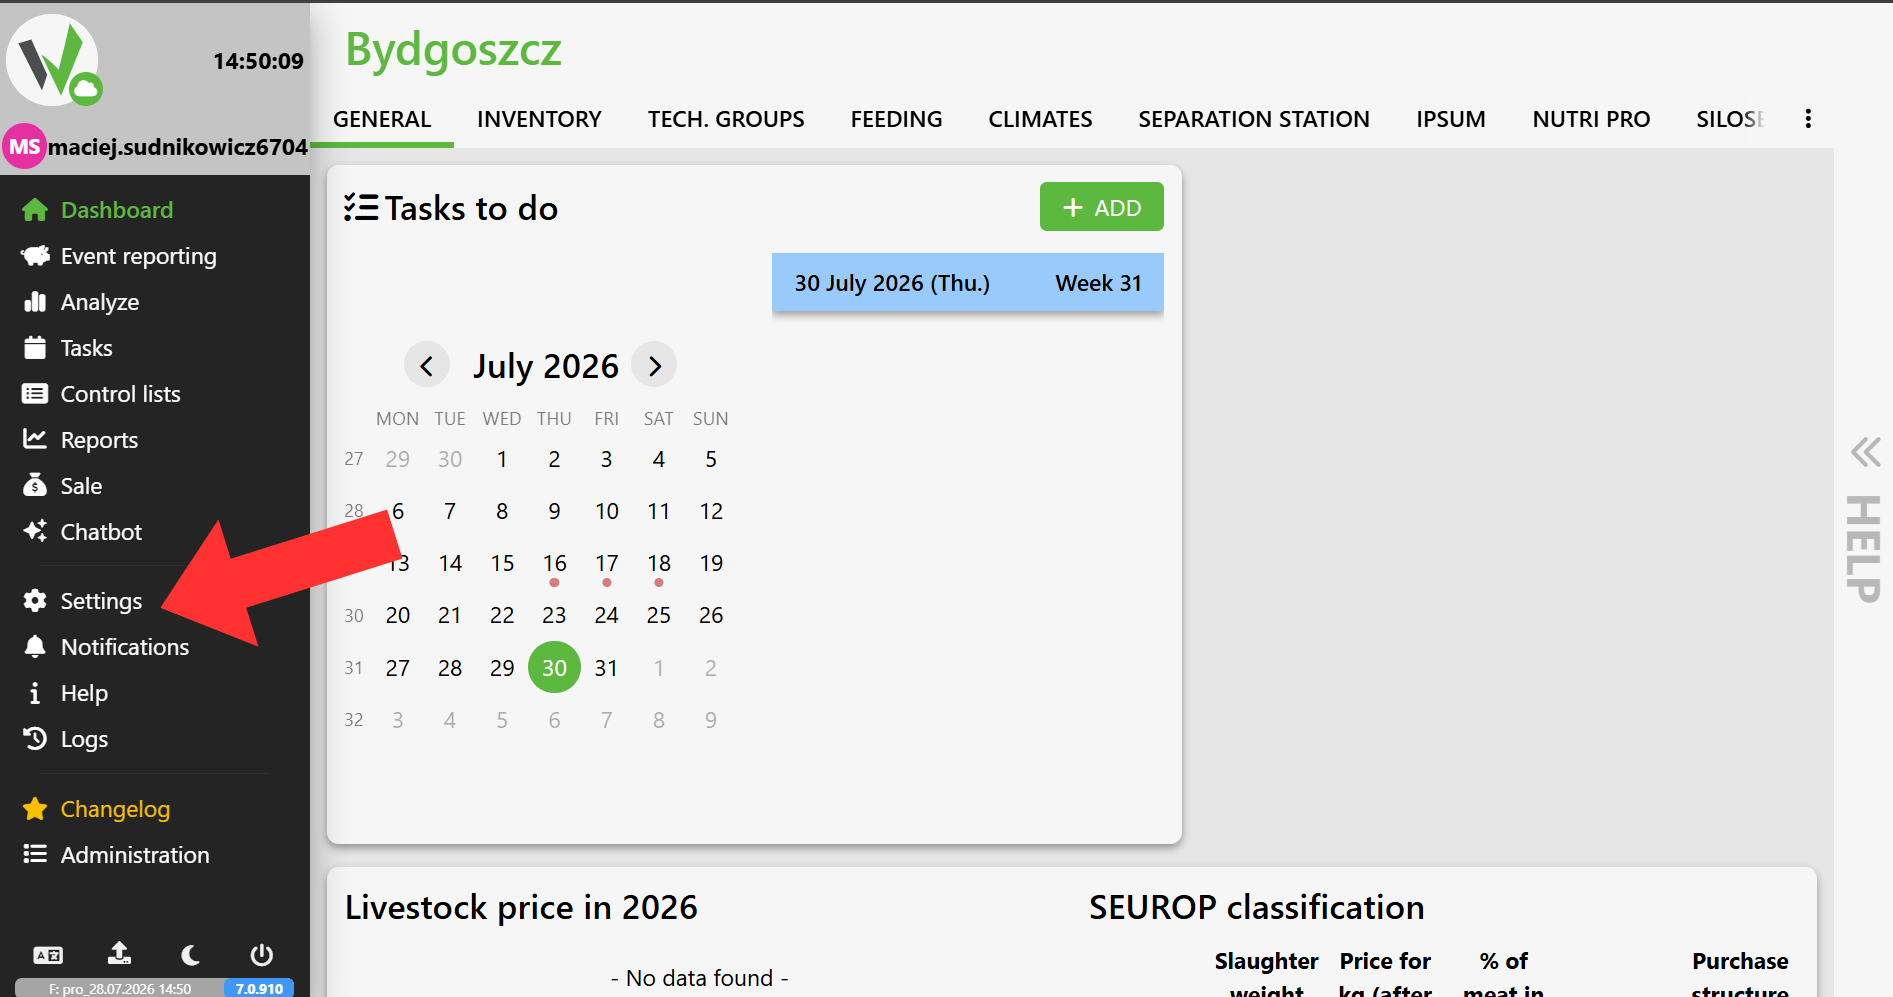Open the CLIMATES tab
This screenshot has height=997, width=1893.
(x=1040, y=119)
